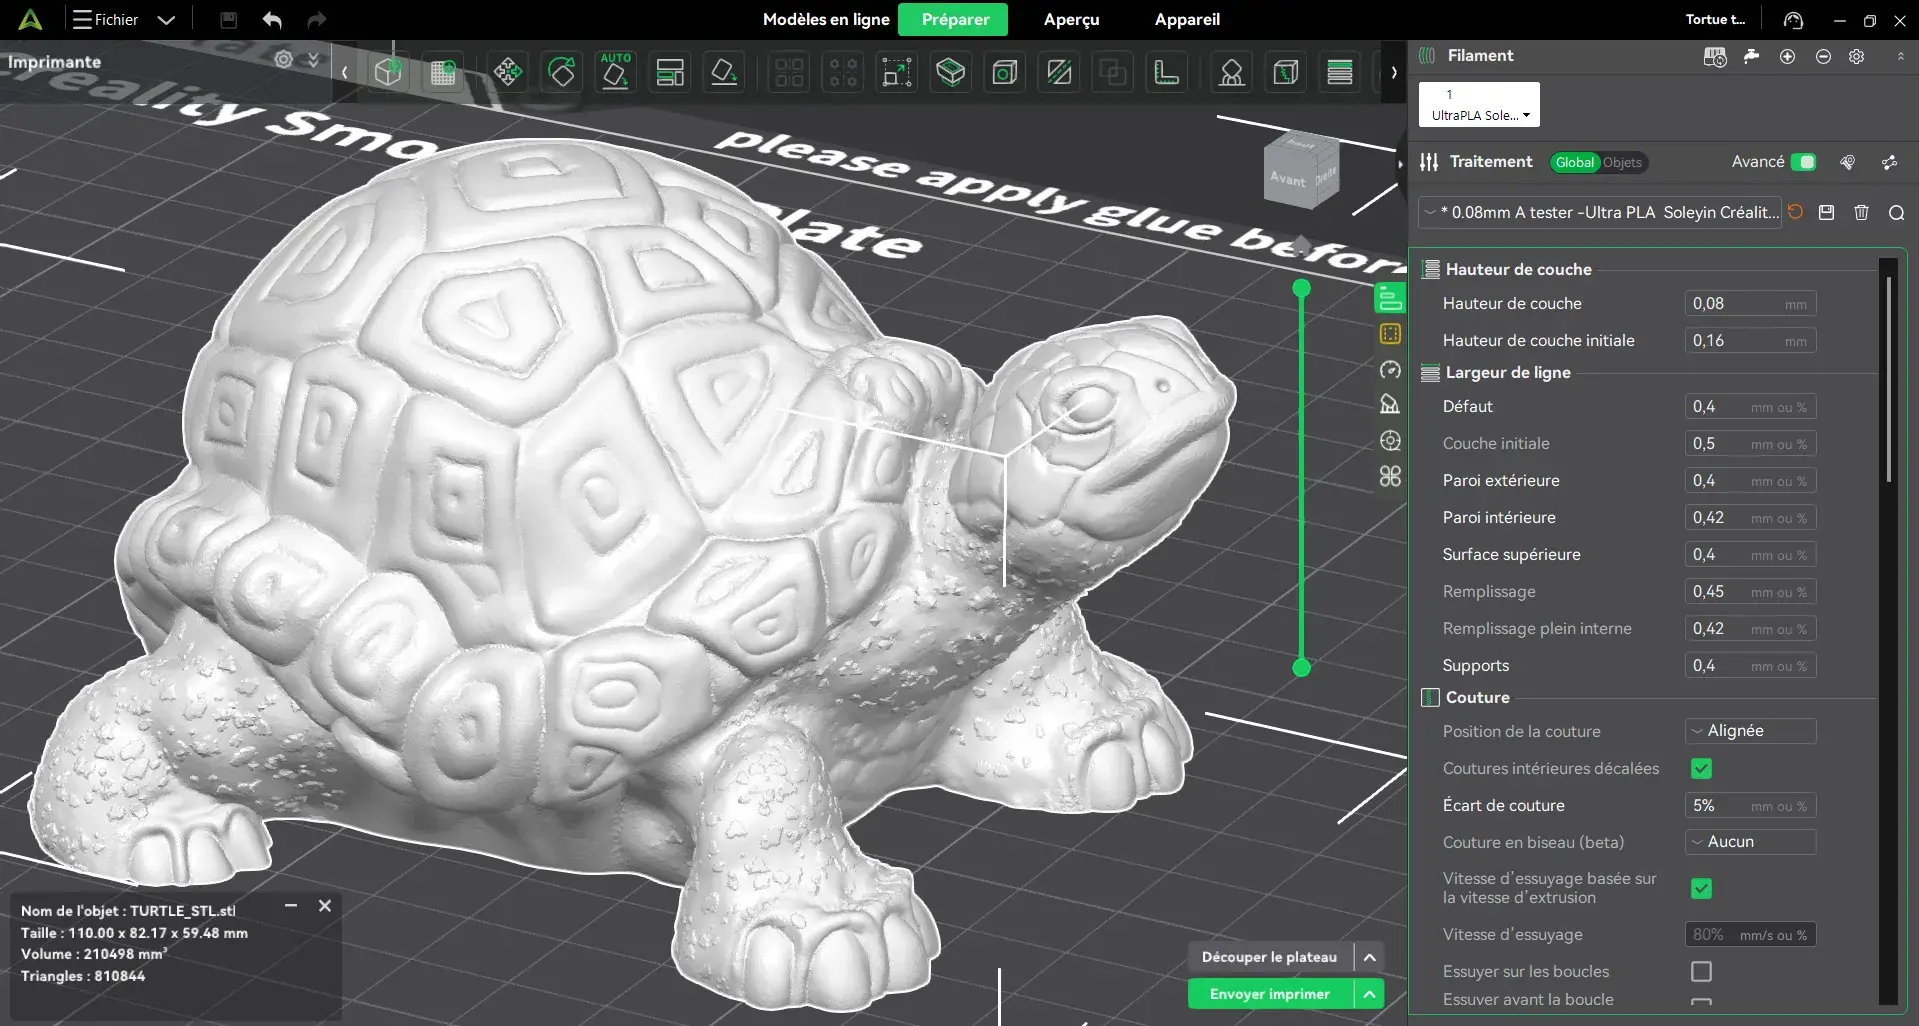Delete the process preset trash icon

tap(1861, 212)
